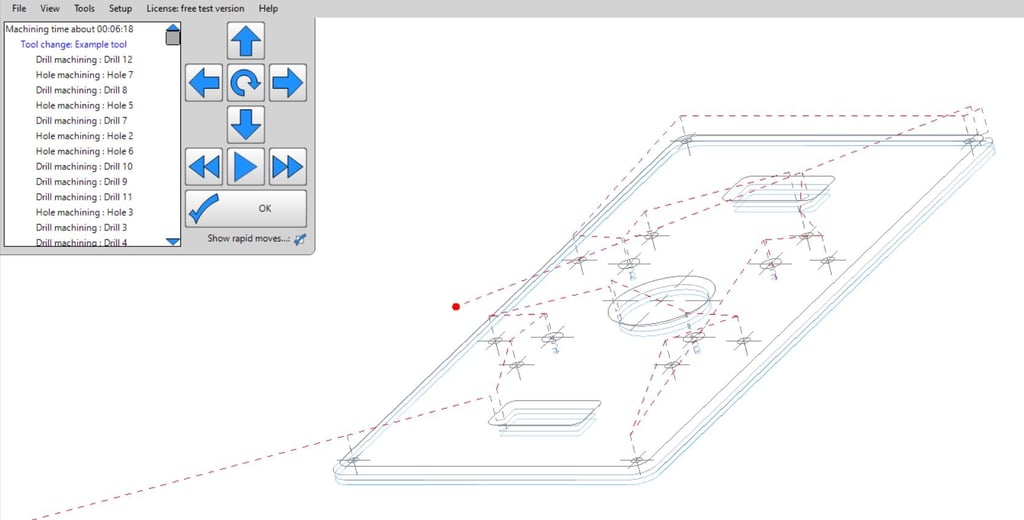Click scroll-down arrow of operations list

coord(172,242)
